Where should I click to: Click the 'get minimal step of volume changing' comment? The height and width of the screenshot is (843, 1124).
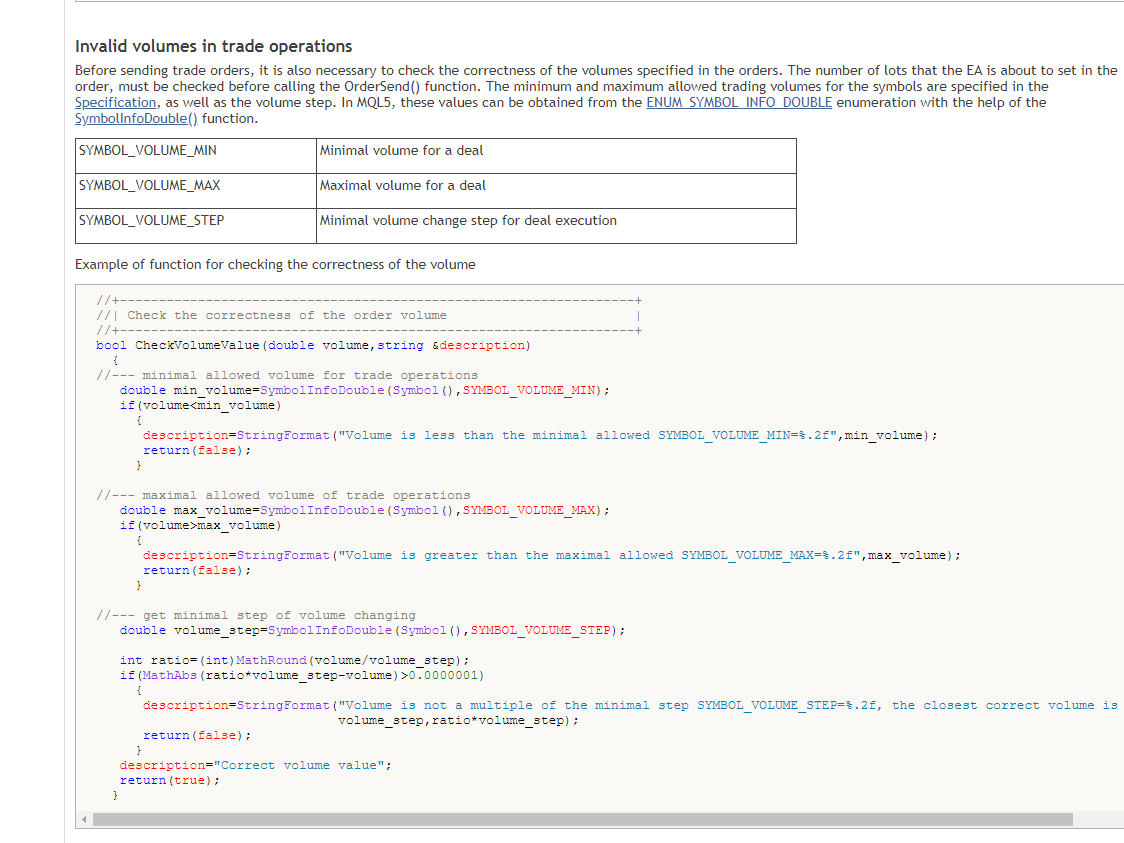pyautogui.click(x=278, y=615)
